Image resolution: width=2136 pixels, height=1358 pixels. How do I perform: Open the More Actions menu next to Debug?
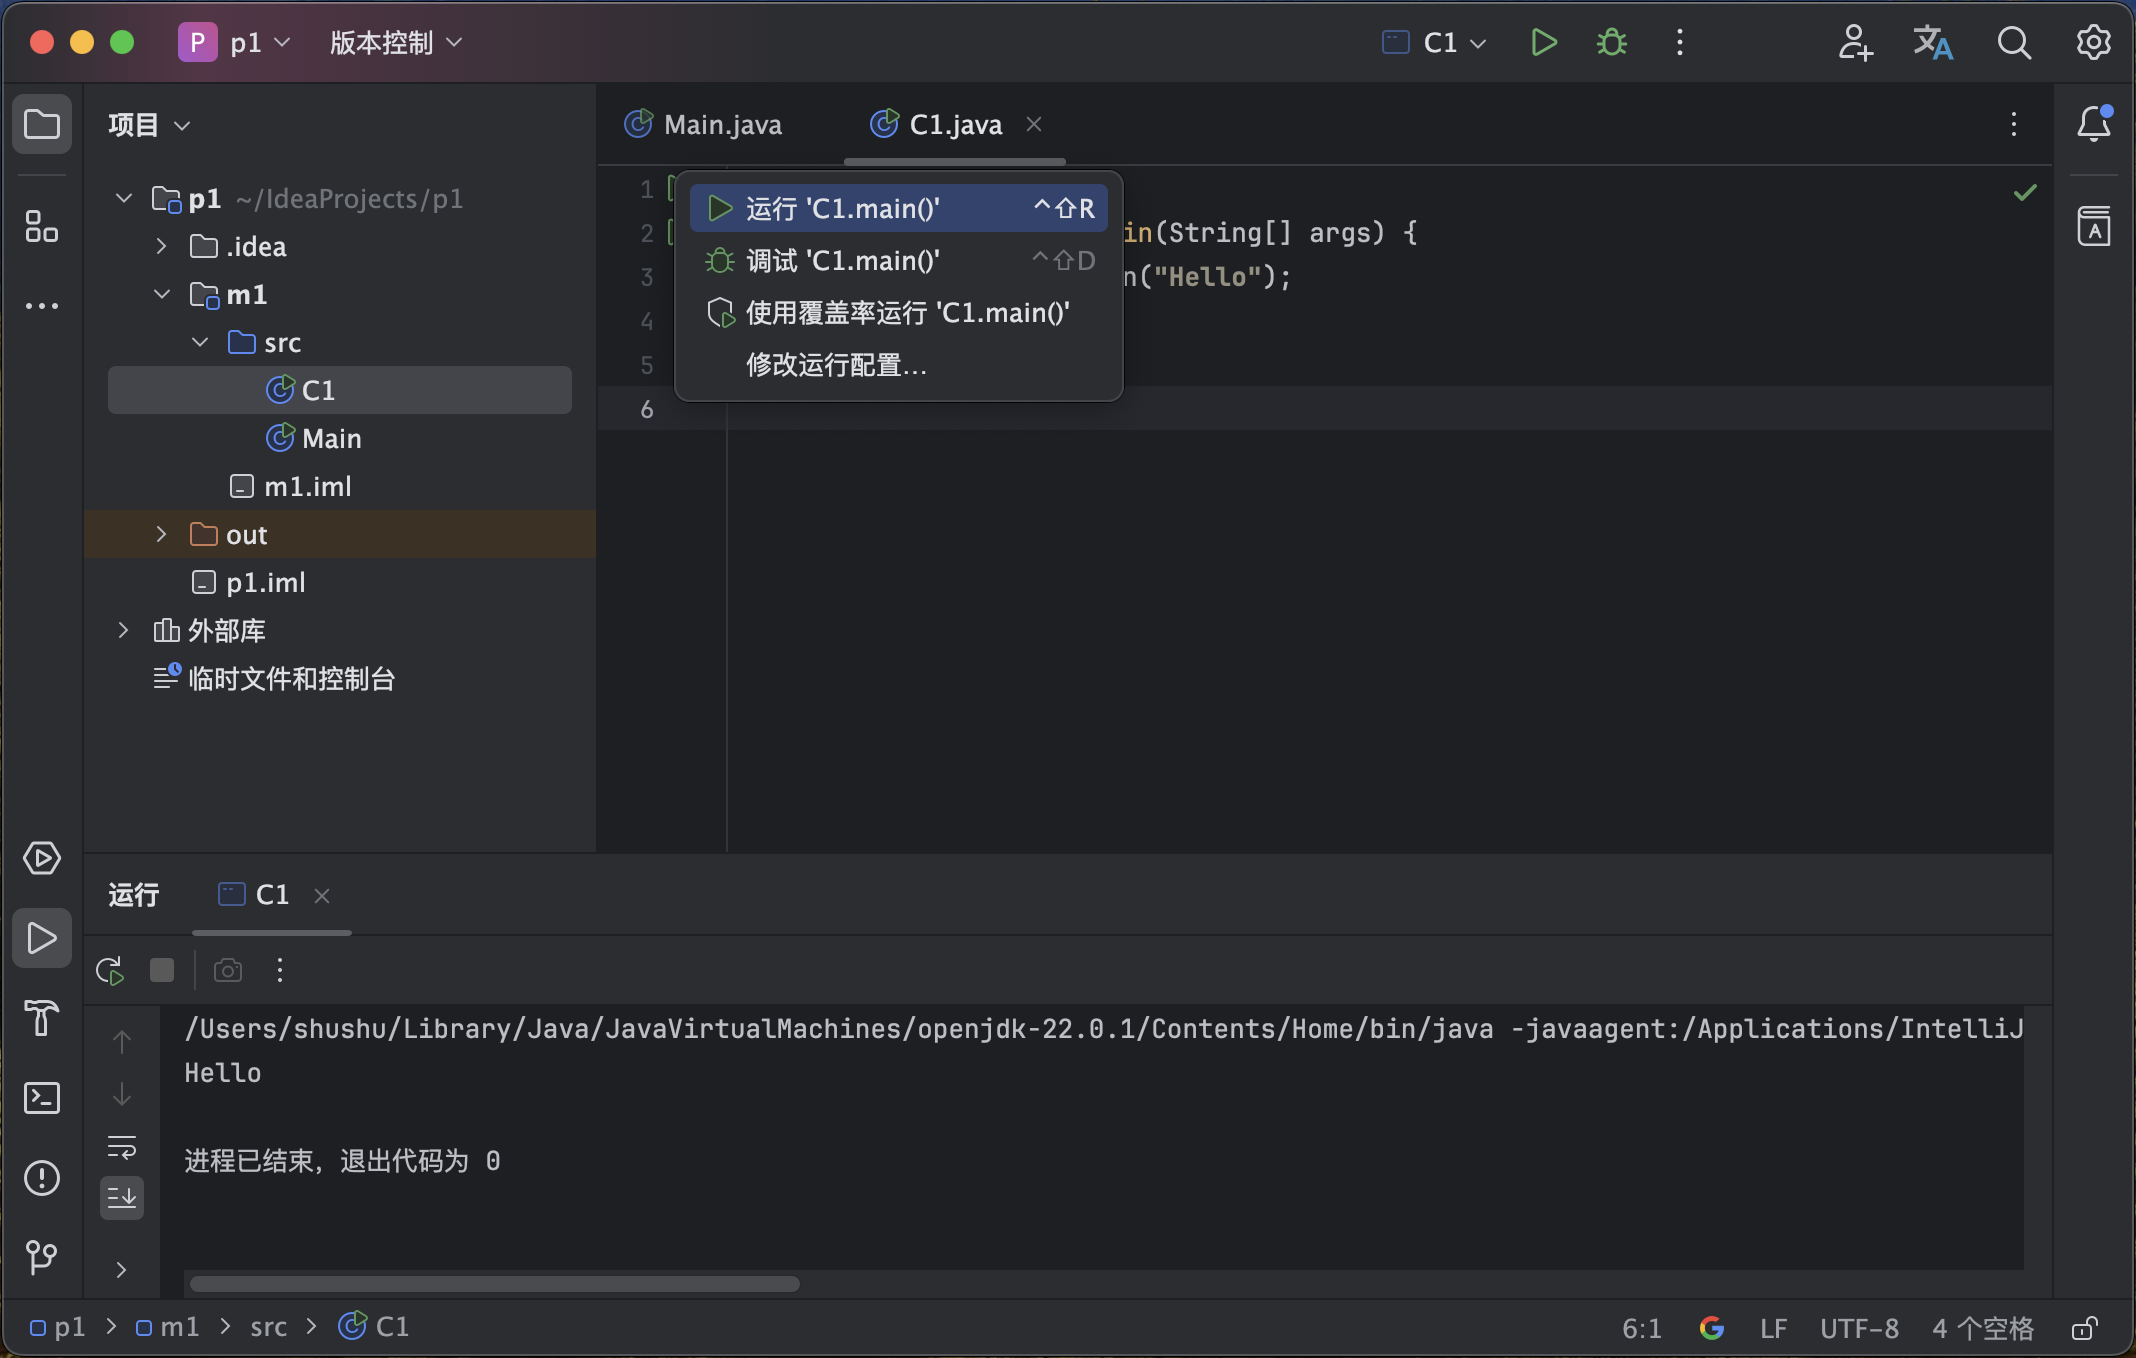point(1680,42)
